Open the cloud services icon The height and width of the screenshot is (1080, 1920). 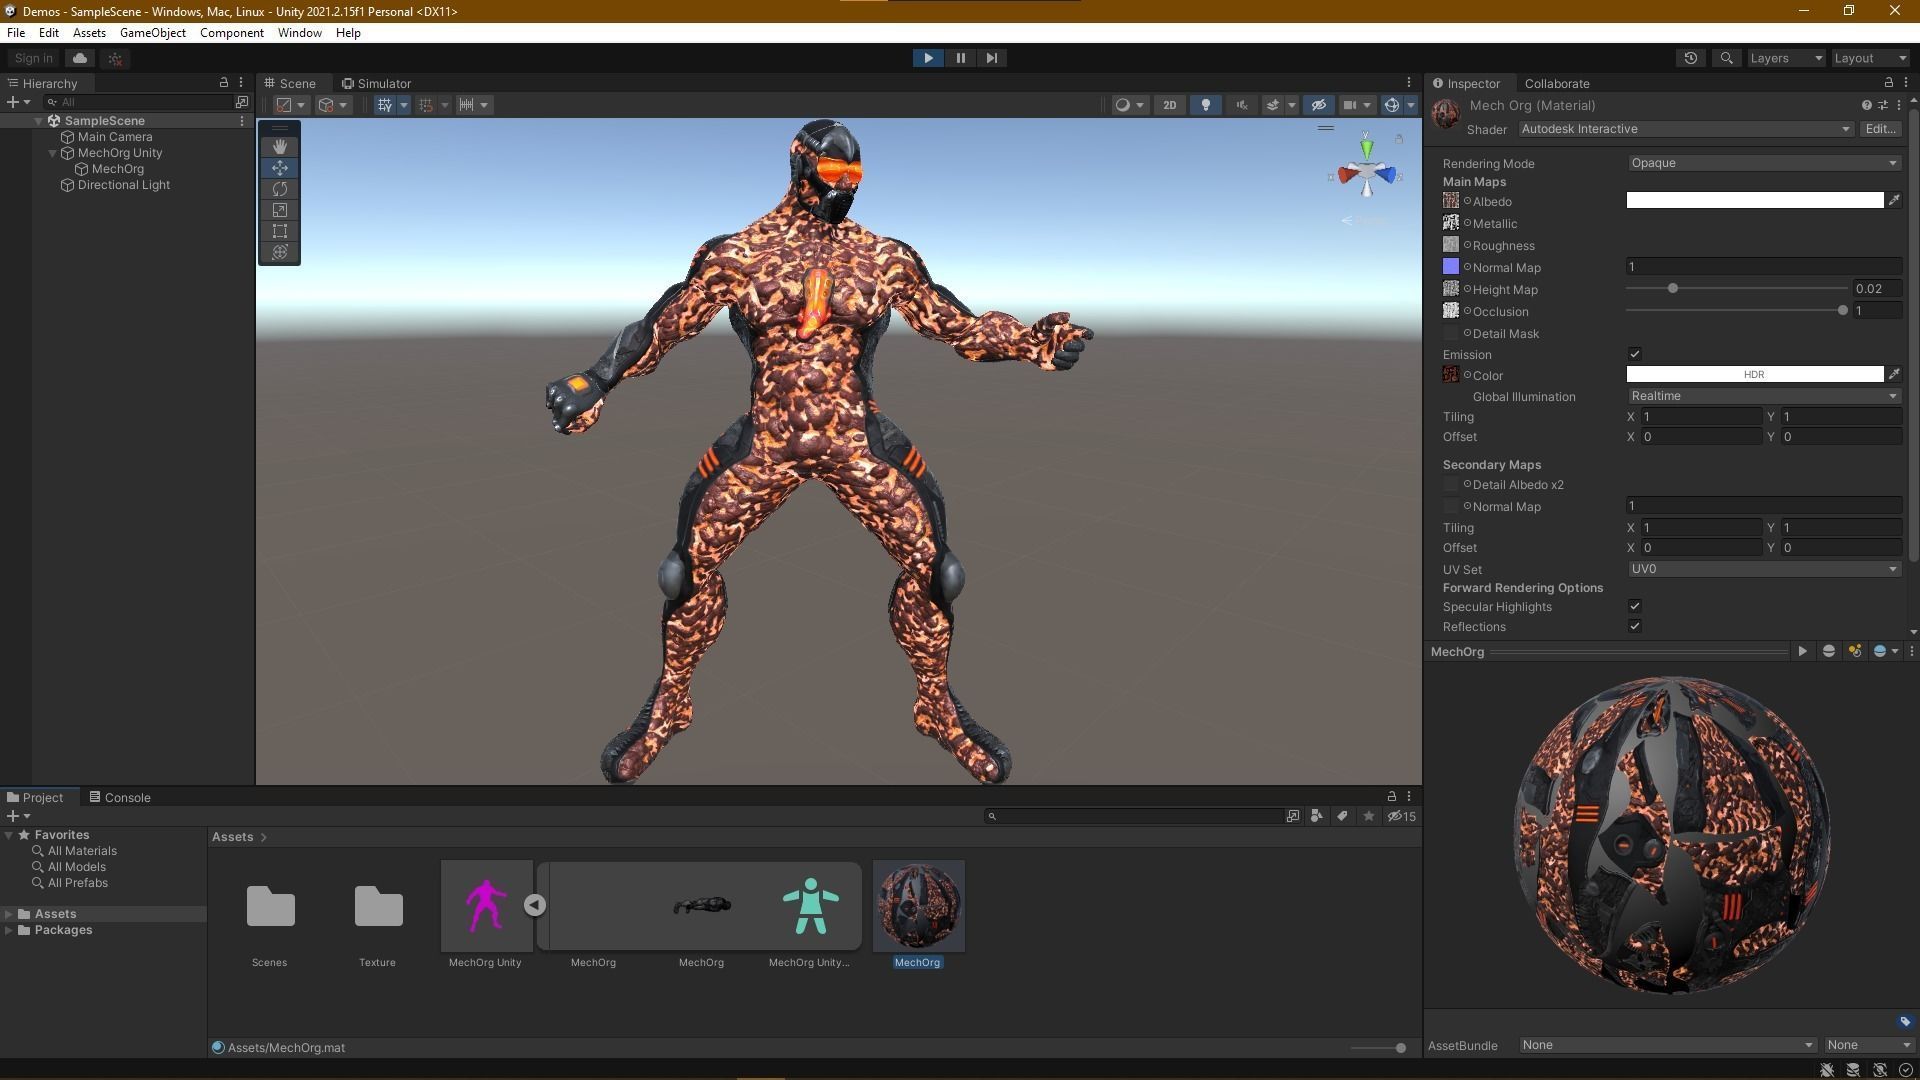[80, 58]
